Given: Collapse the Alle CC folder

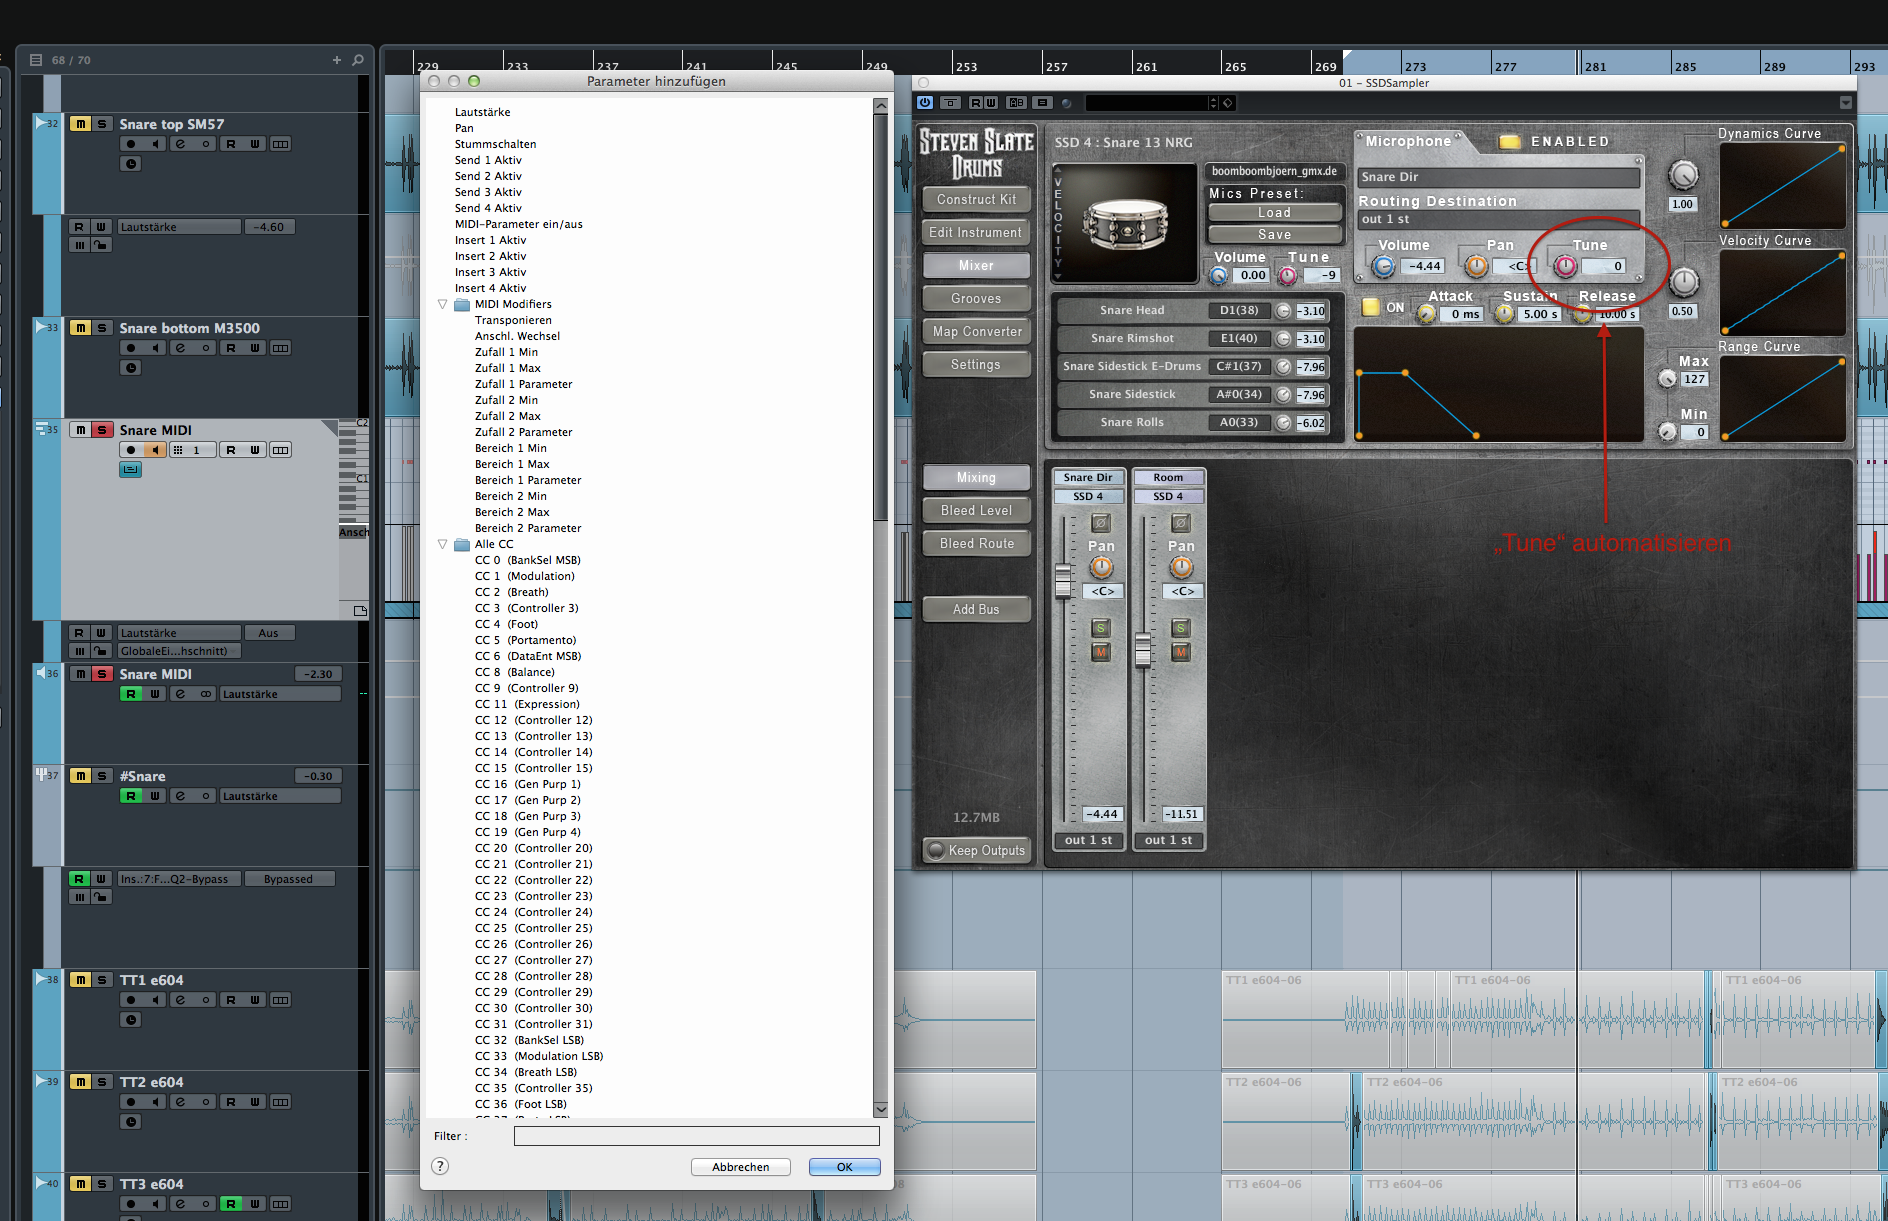Looking at the screenshot, I should (x=442, y=544).
